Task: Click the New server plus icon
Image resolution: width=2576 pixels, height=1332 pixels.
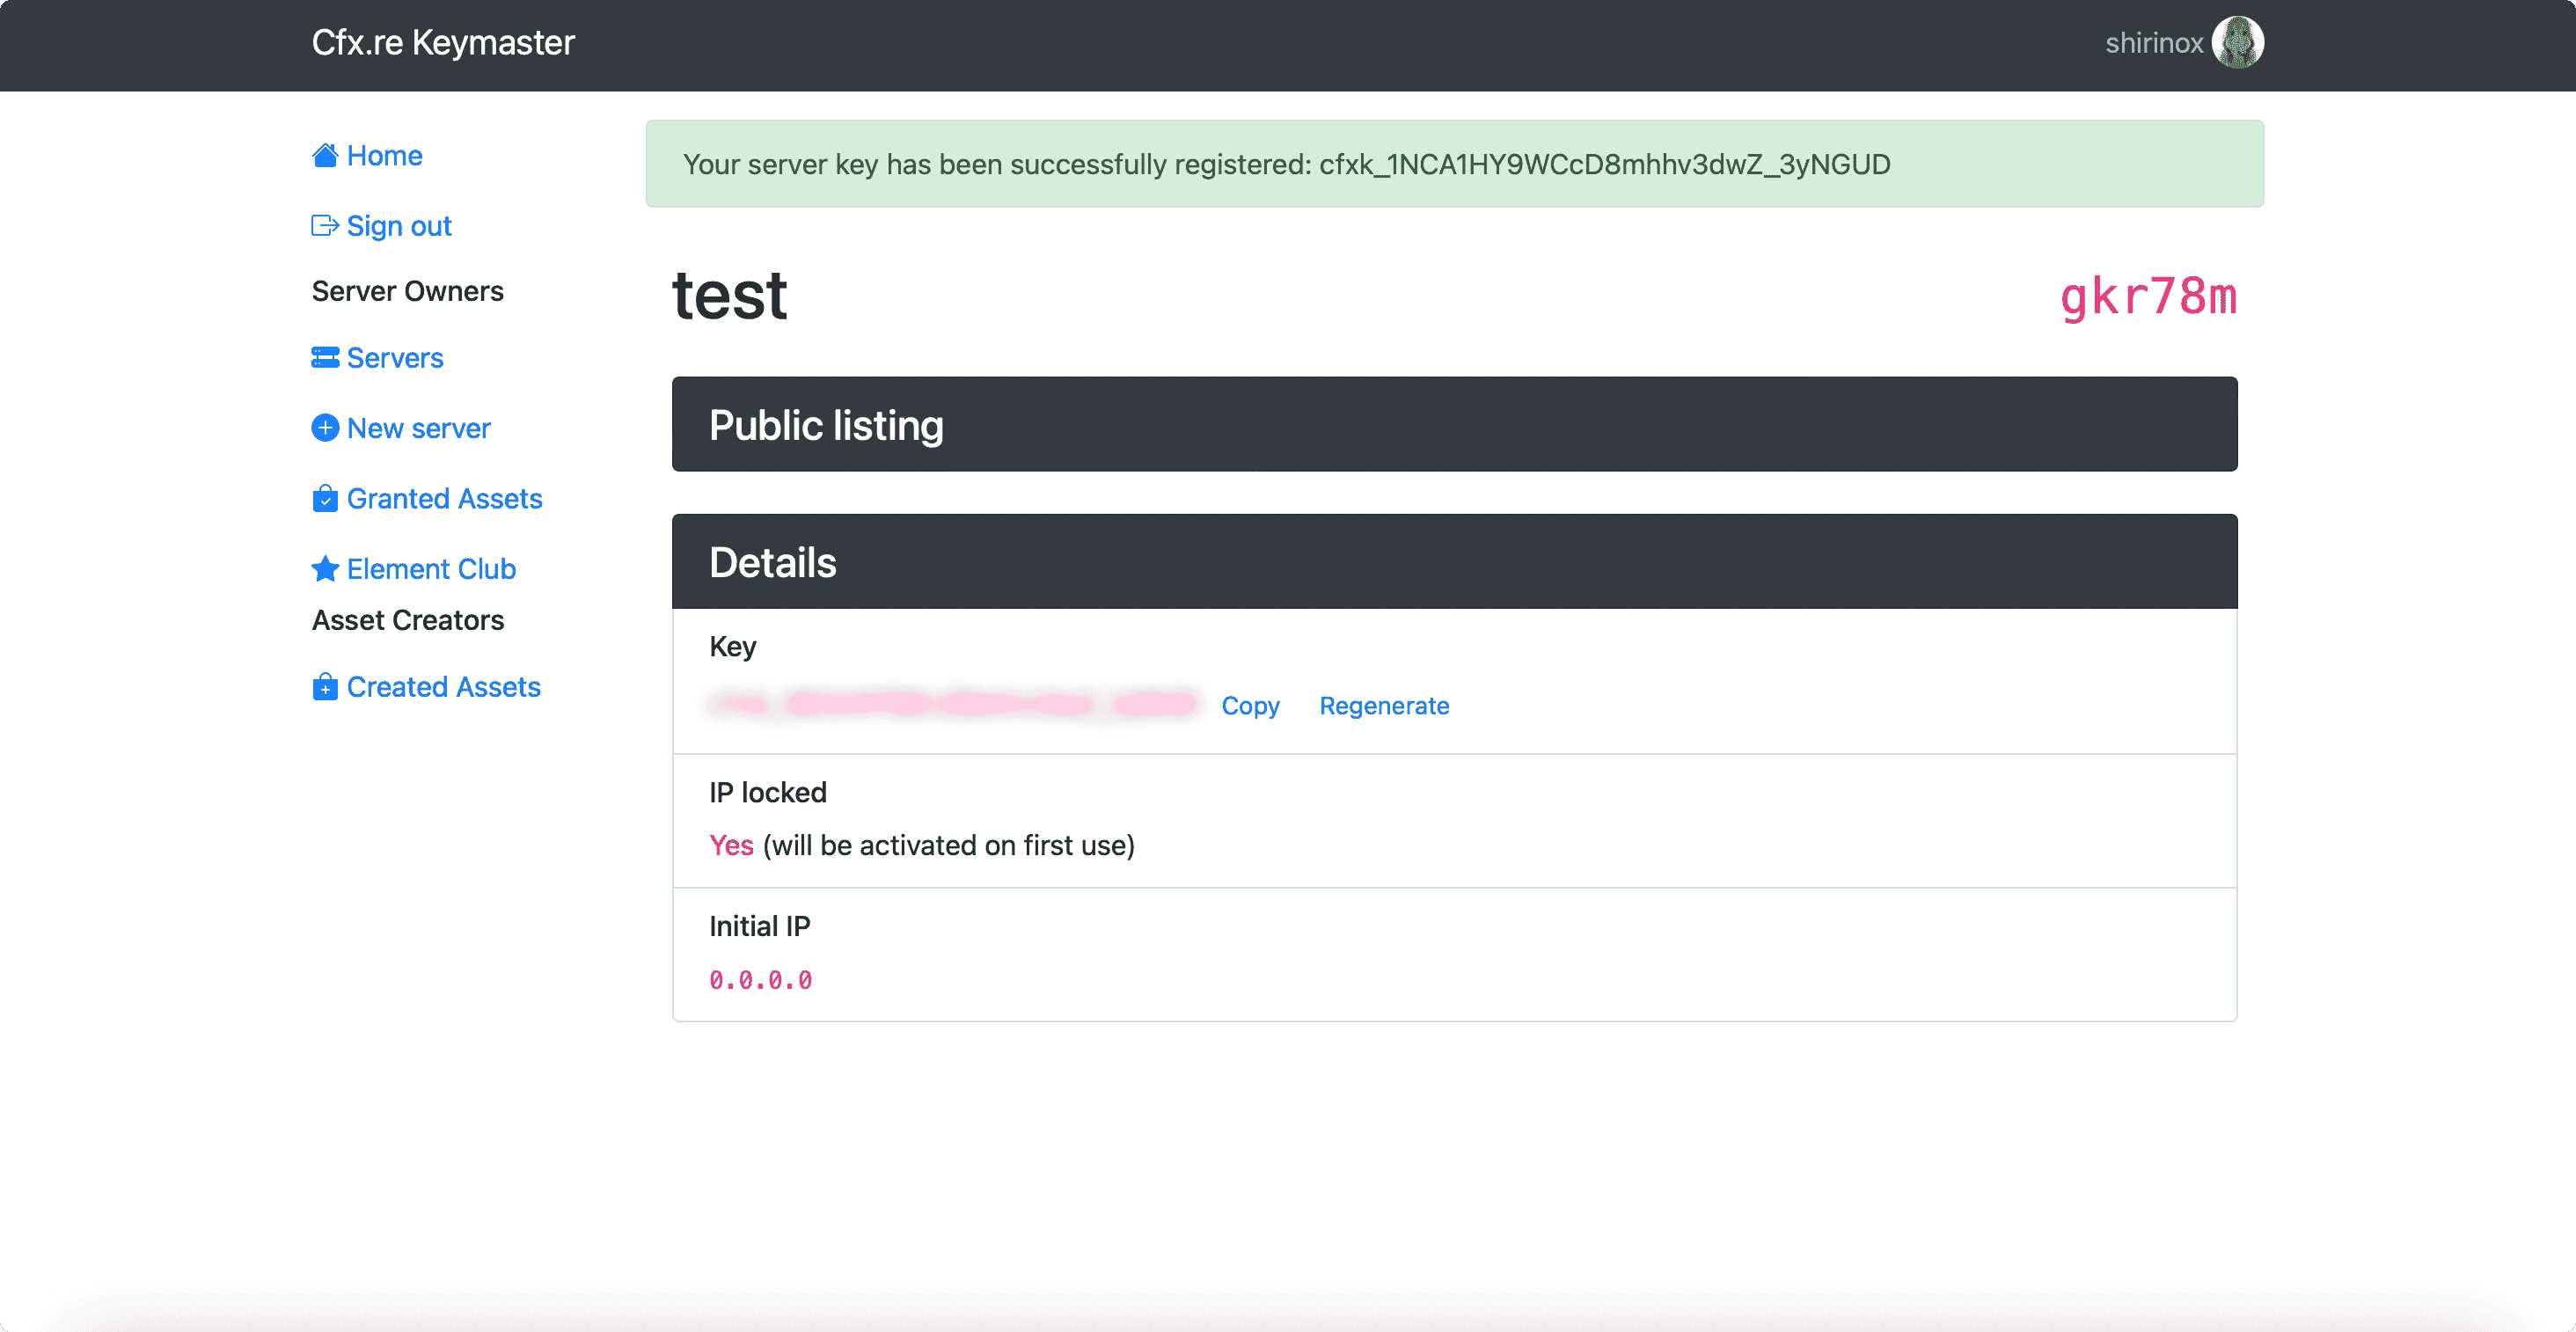Action: [324, 428]
